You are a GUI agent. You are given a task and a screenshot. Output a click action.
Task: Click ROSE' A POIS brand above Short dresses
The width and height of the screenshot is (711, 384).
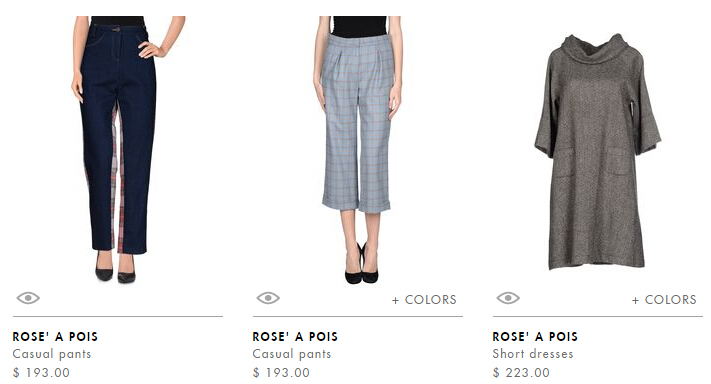pos(535,336)
